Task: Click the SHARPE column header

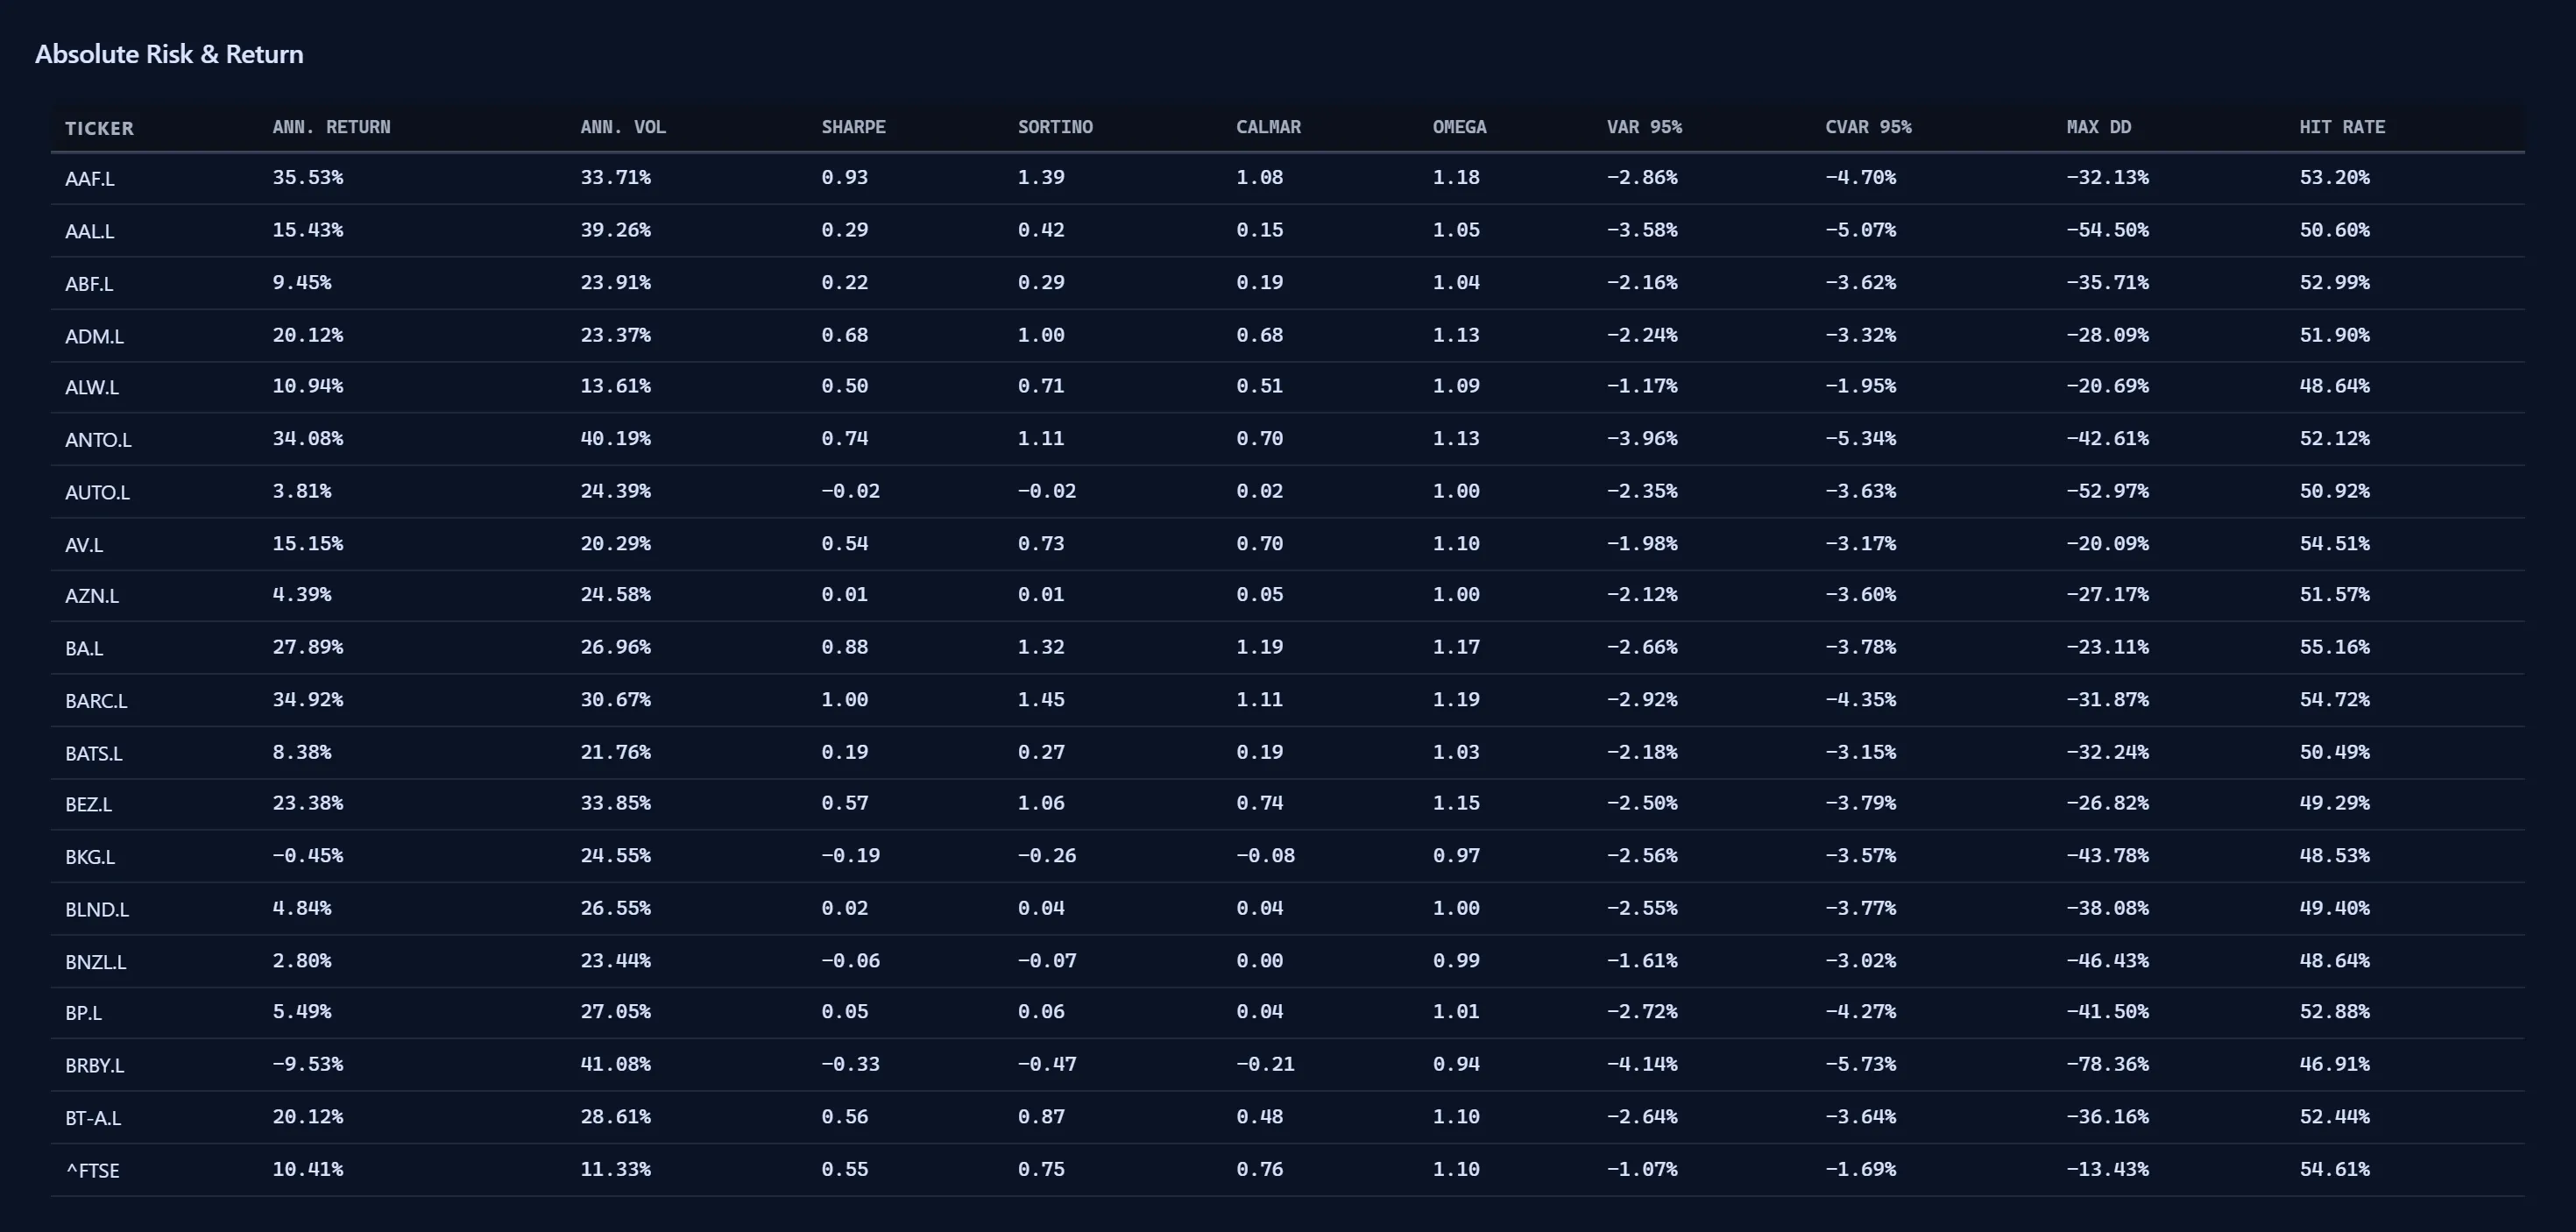Action: (x=853, y=127)
